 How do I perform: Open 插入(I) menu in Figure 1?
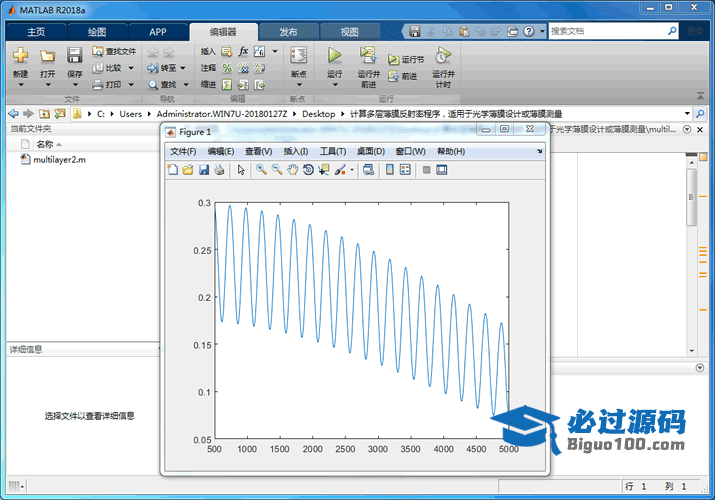(x=295, y=151)
